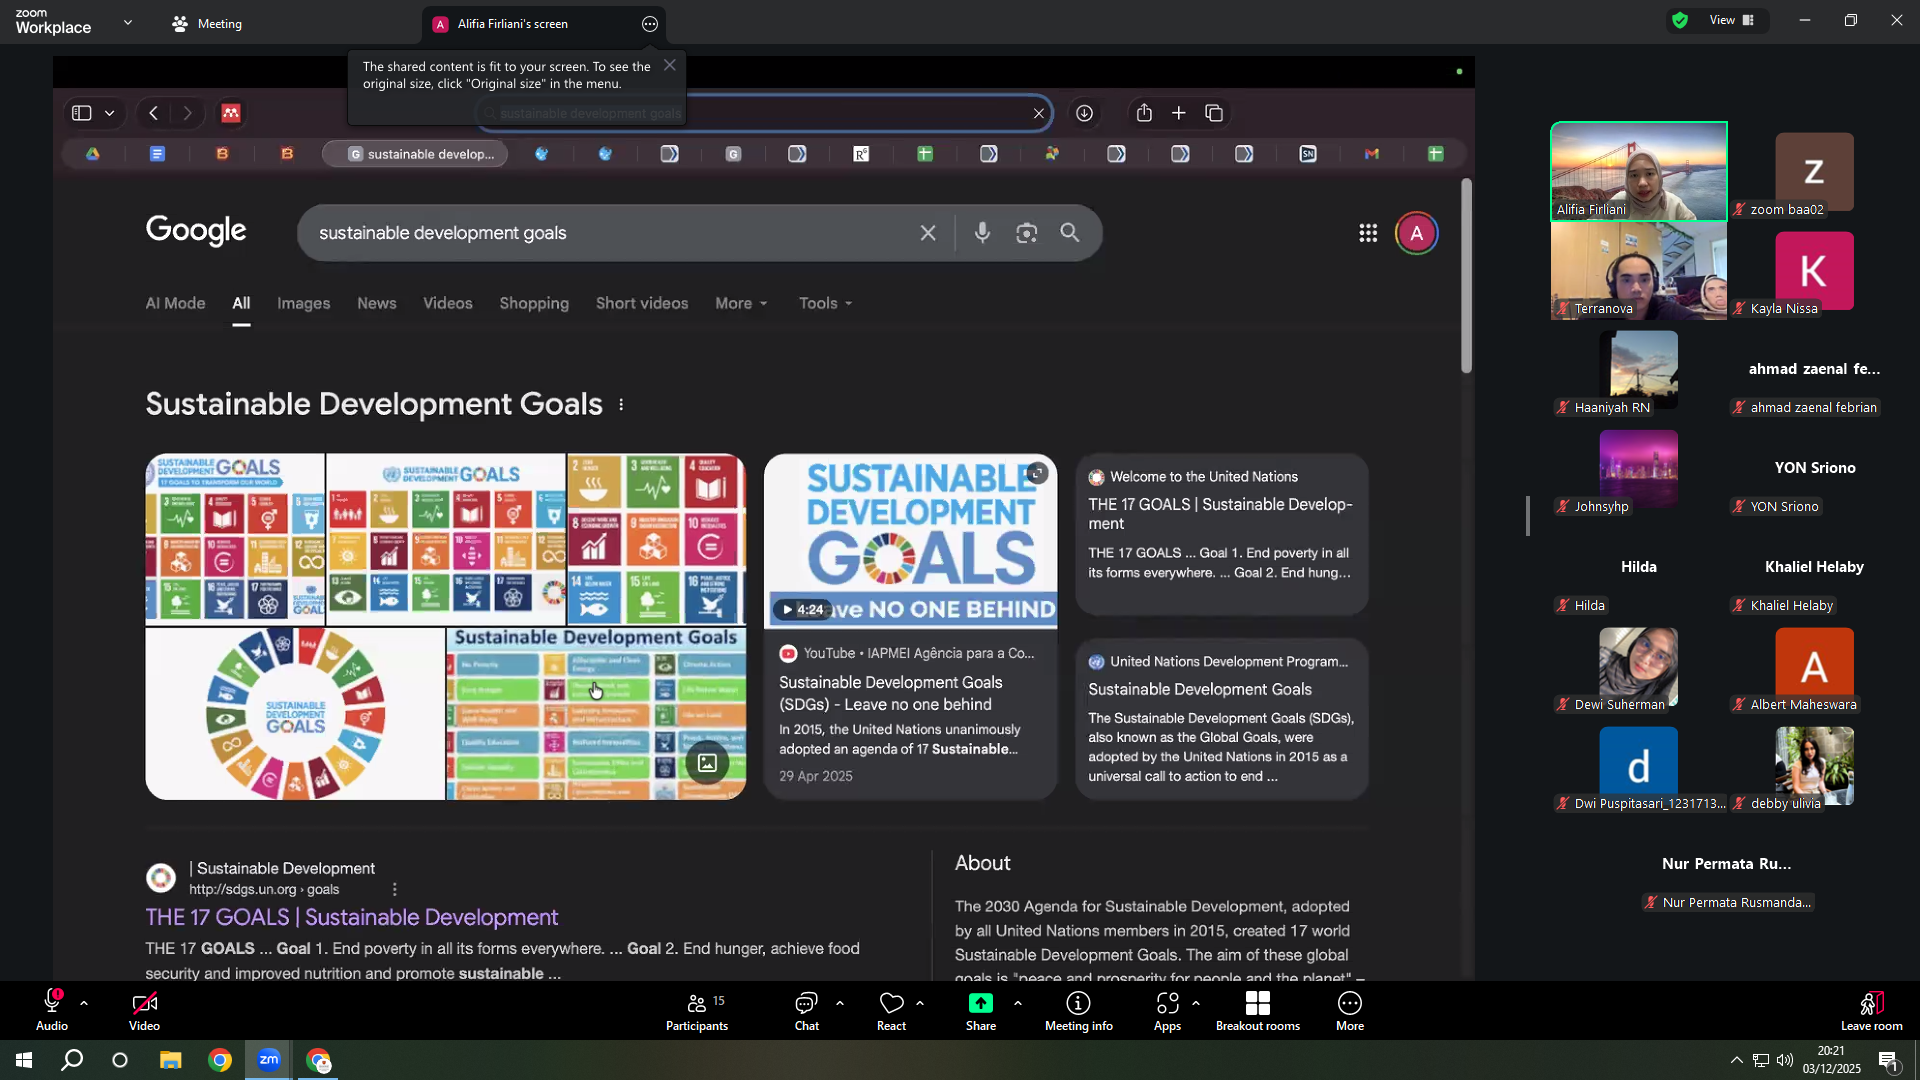Expand the Tools dropdown
The width and height of the screenshot is (1920, 1080).
(825, 303)
